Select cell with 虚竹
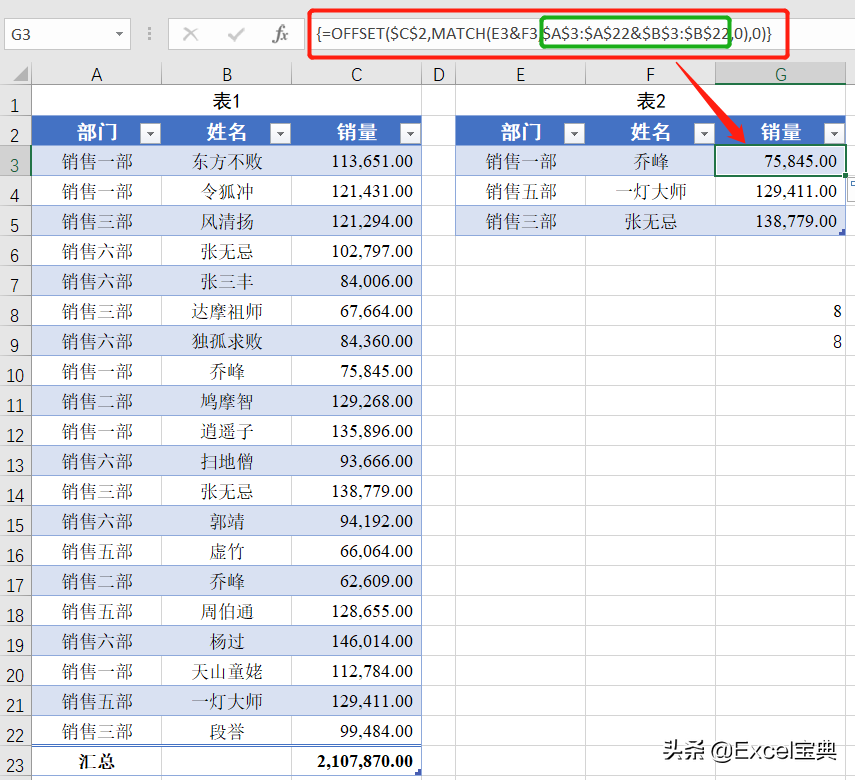855x780 pixels. click(227, 551)
